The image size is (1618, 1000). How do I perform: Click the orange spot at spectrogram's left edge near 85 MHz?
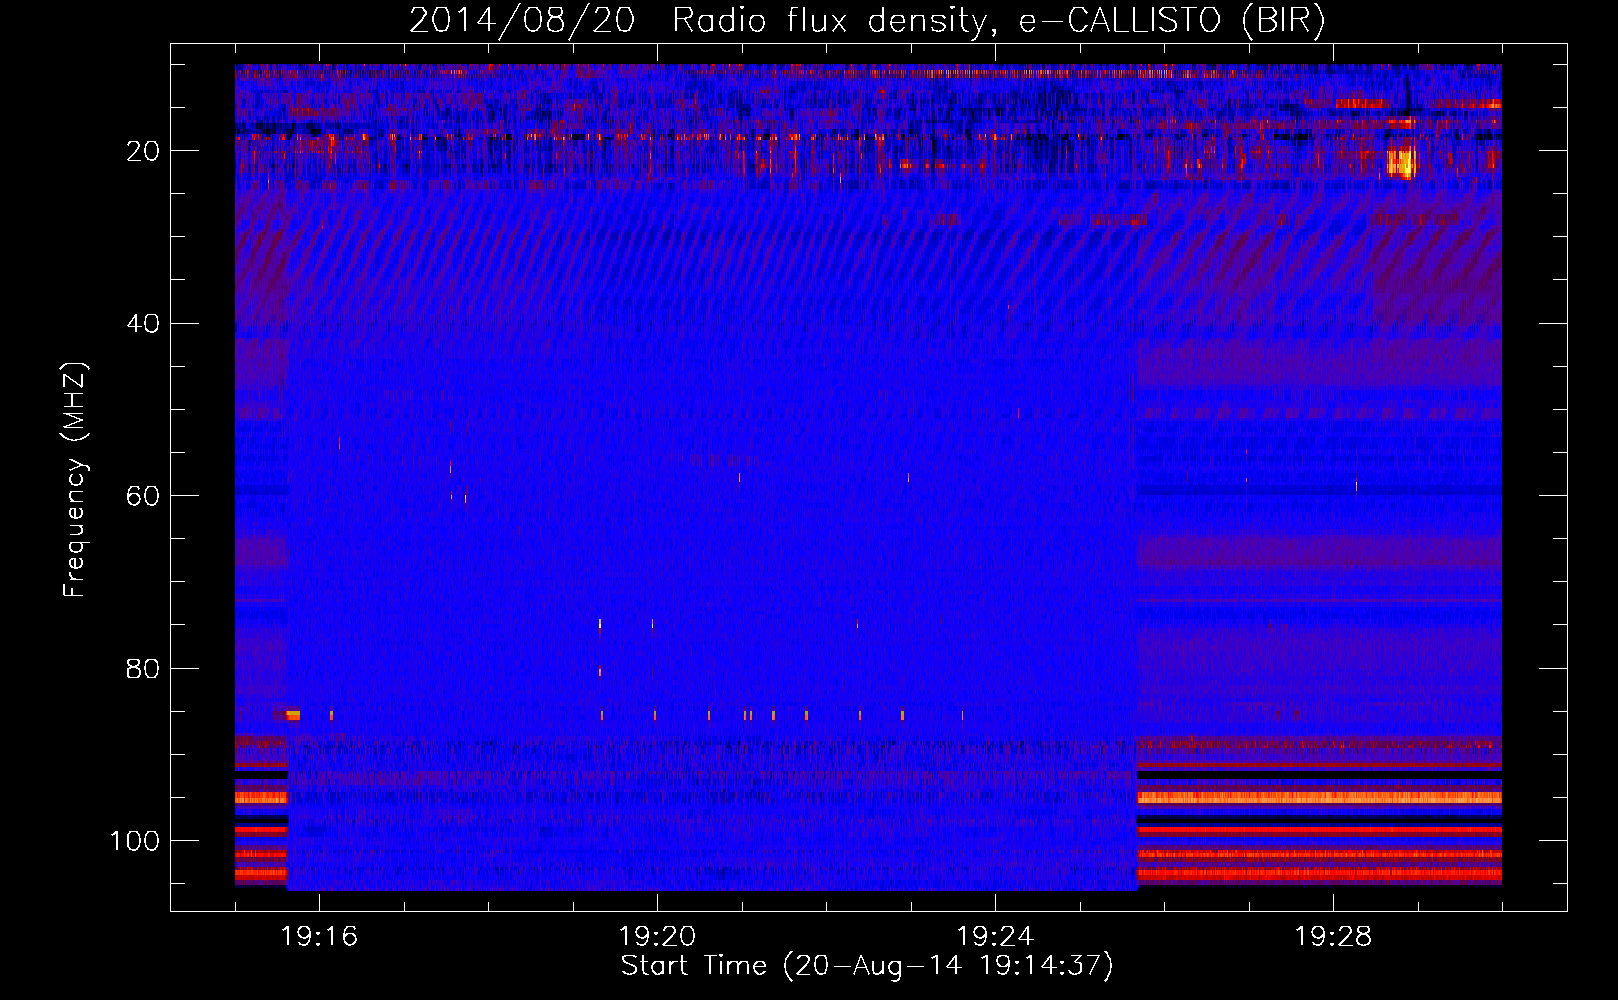point(293,715)
